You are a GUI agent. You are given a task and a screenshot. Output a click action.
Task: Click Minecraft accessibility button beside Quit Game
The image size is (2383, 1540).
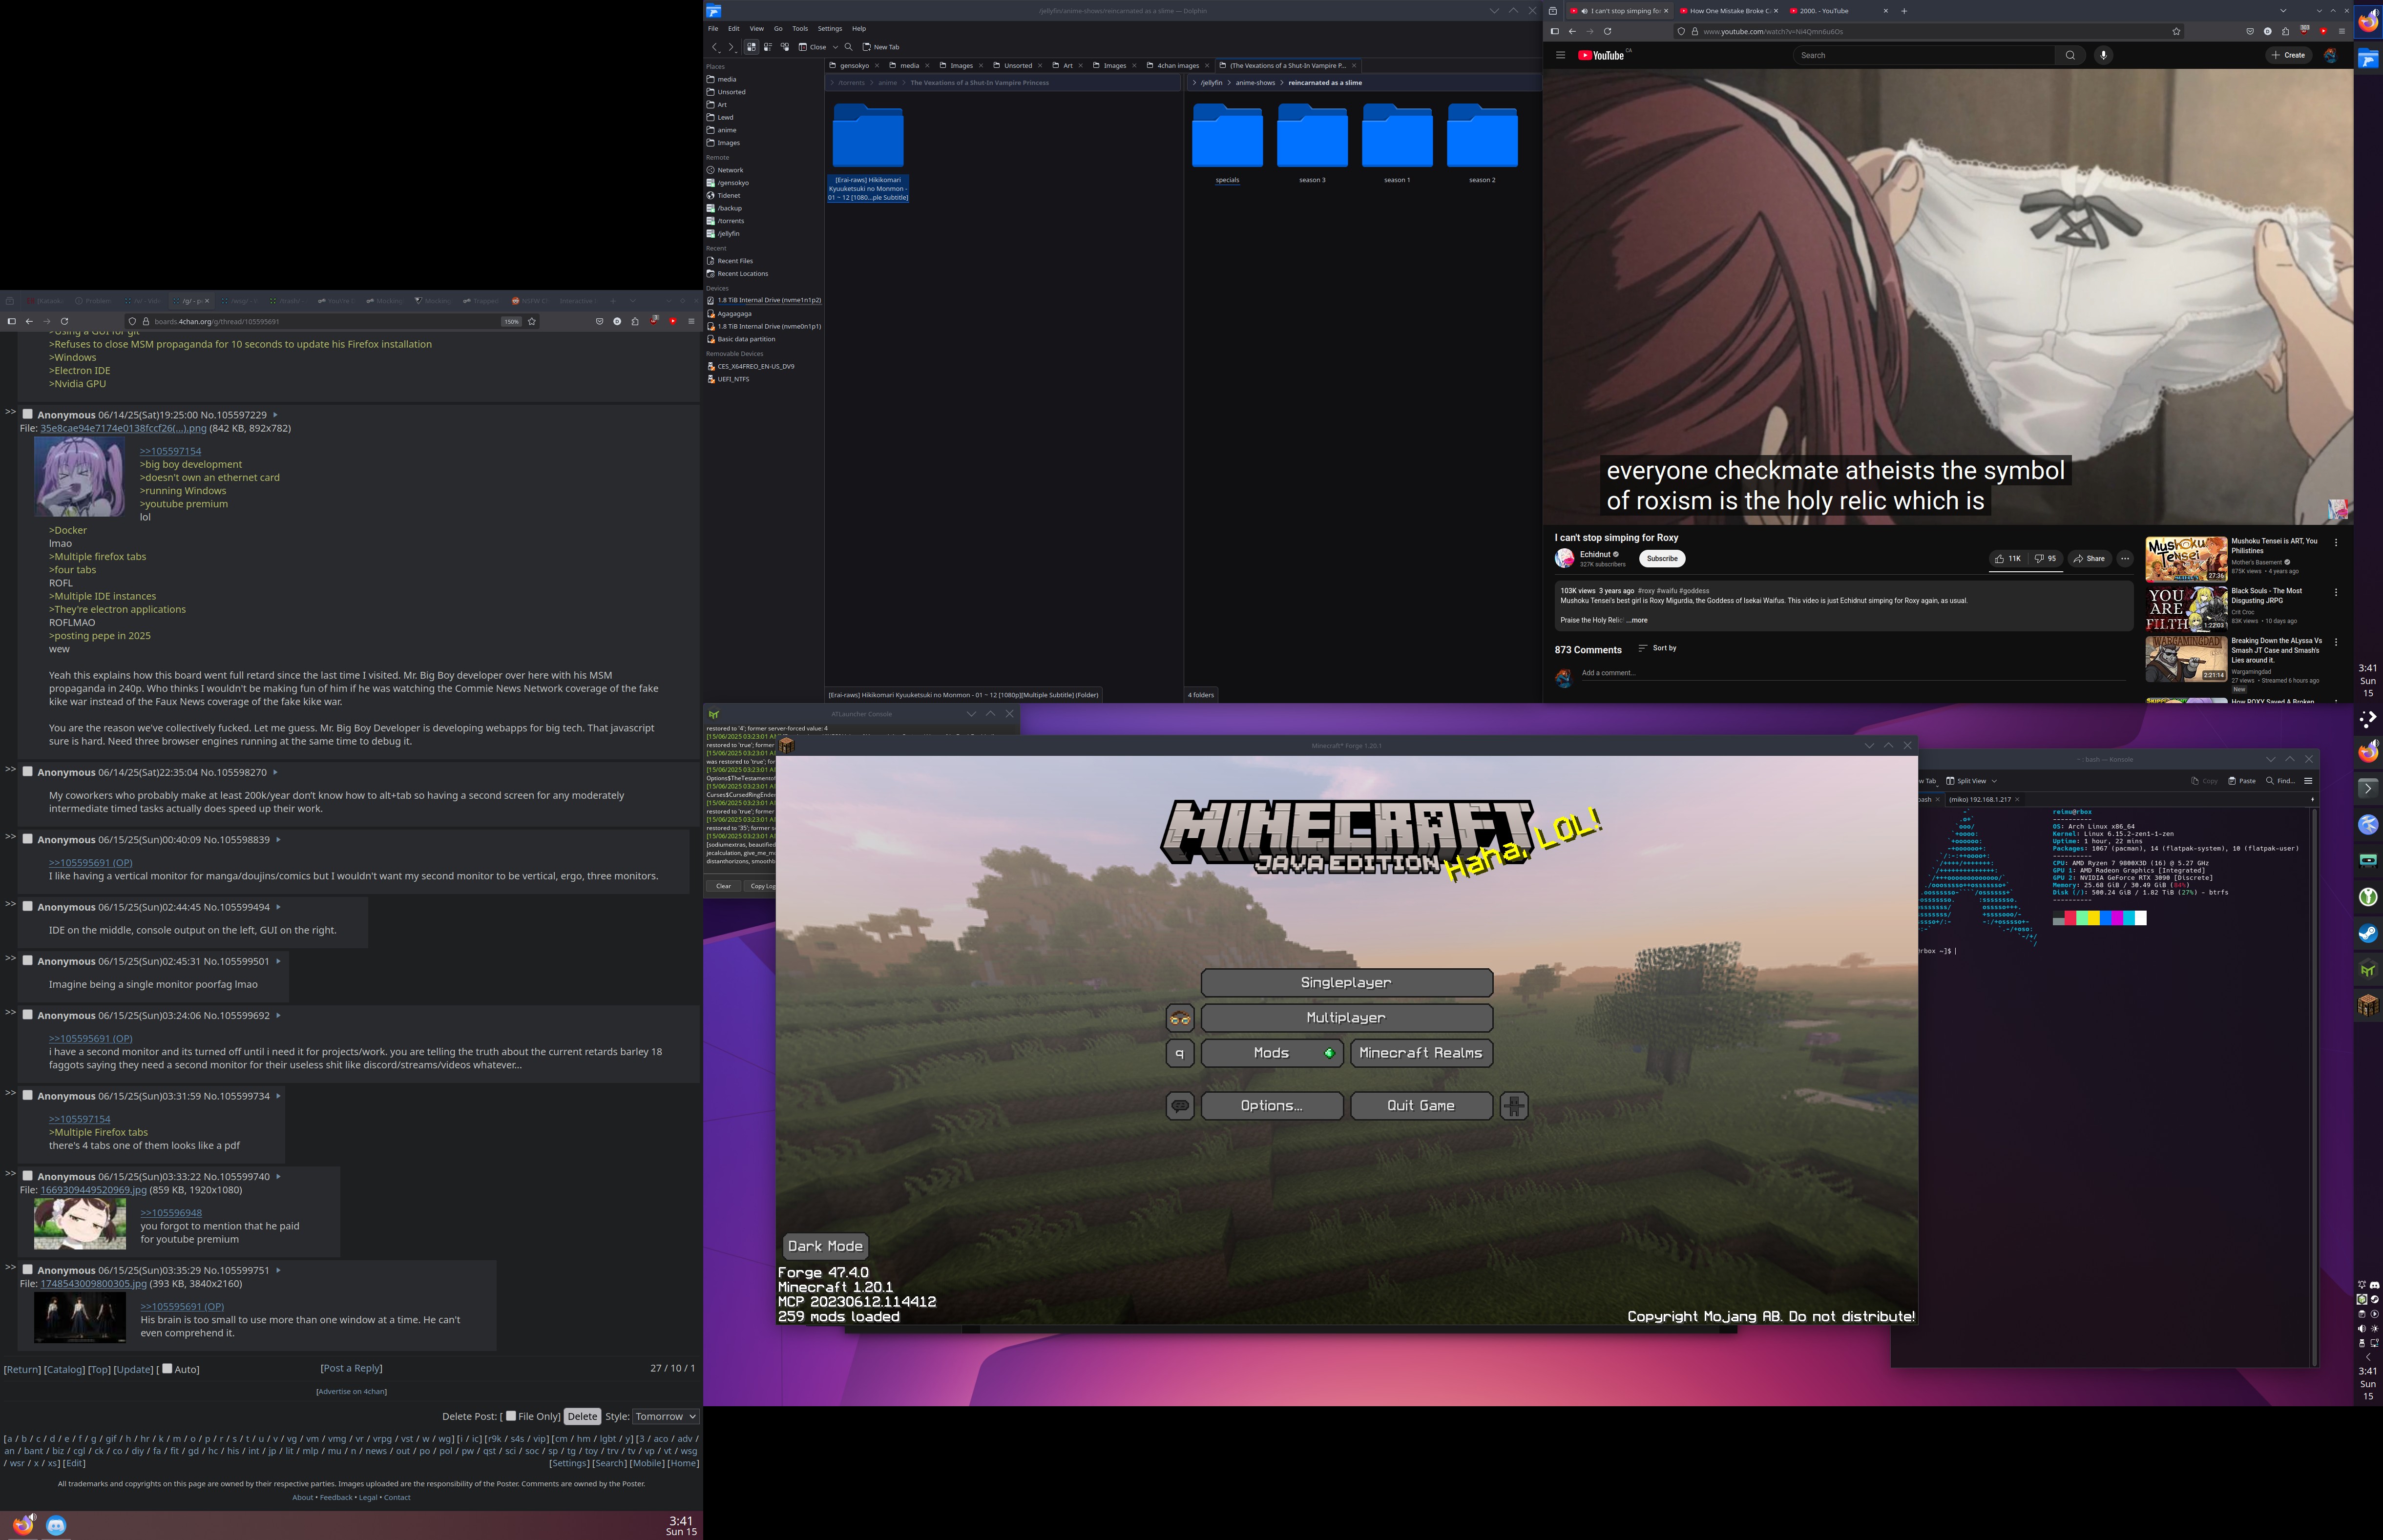tap(1514, 1106)
